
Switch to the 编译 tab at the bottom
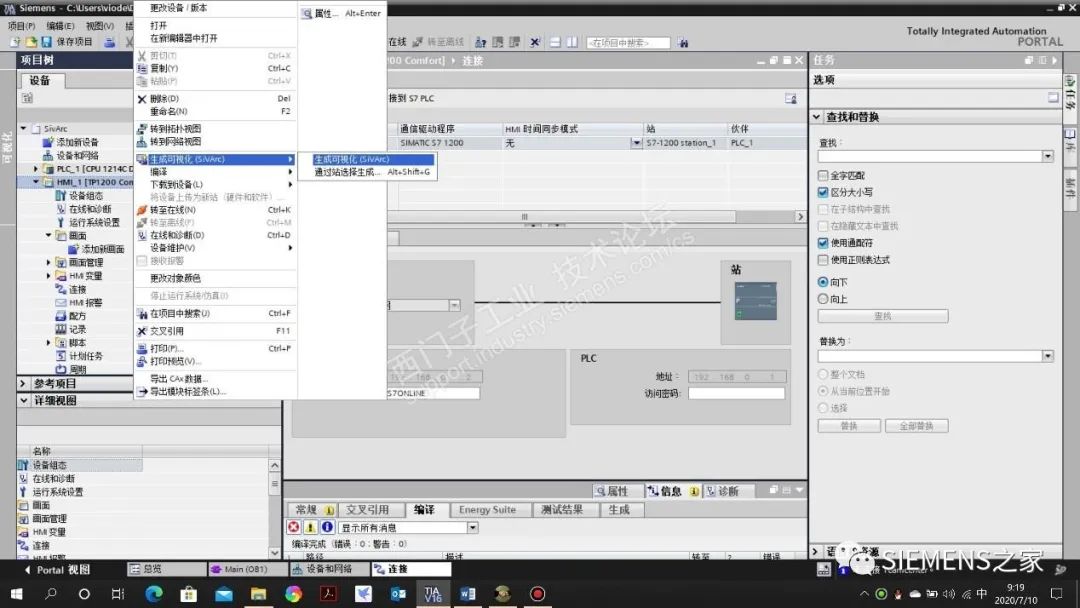click(x=424, y=509)
